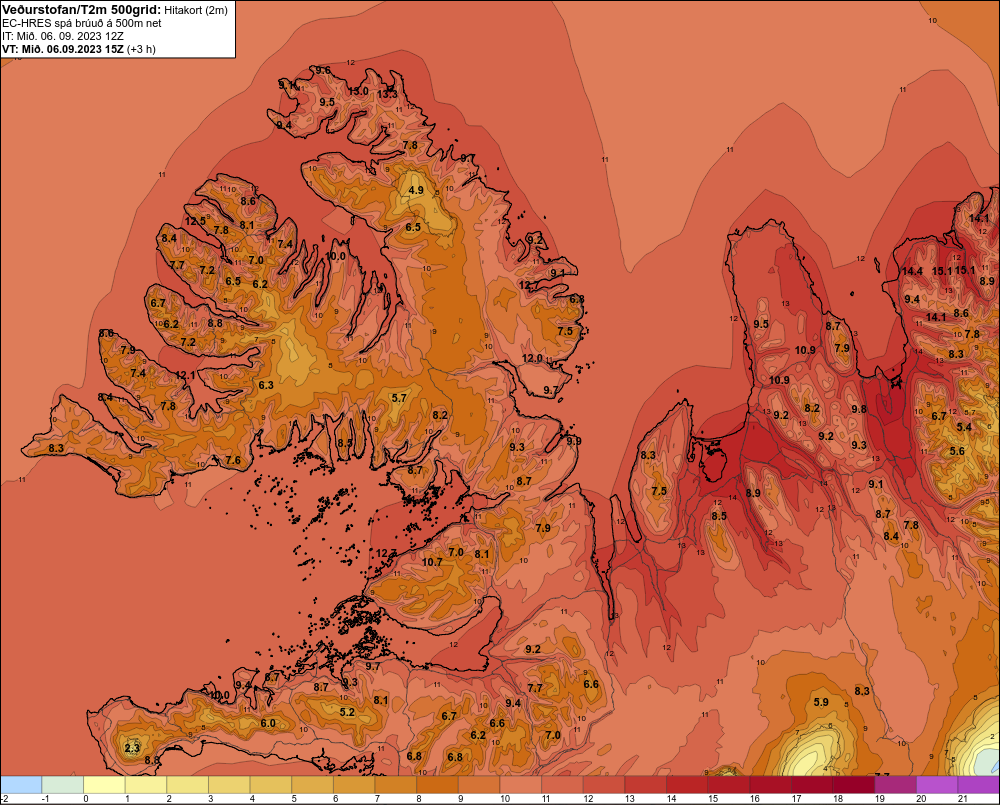1000x805 pixels.
Task: Click the 14.4 temperature value
Action: click(x=912, y=271)
